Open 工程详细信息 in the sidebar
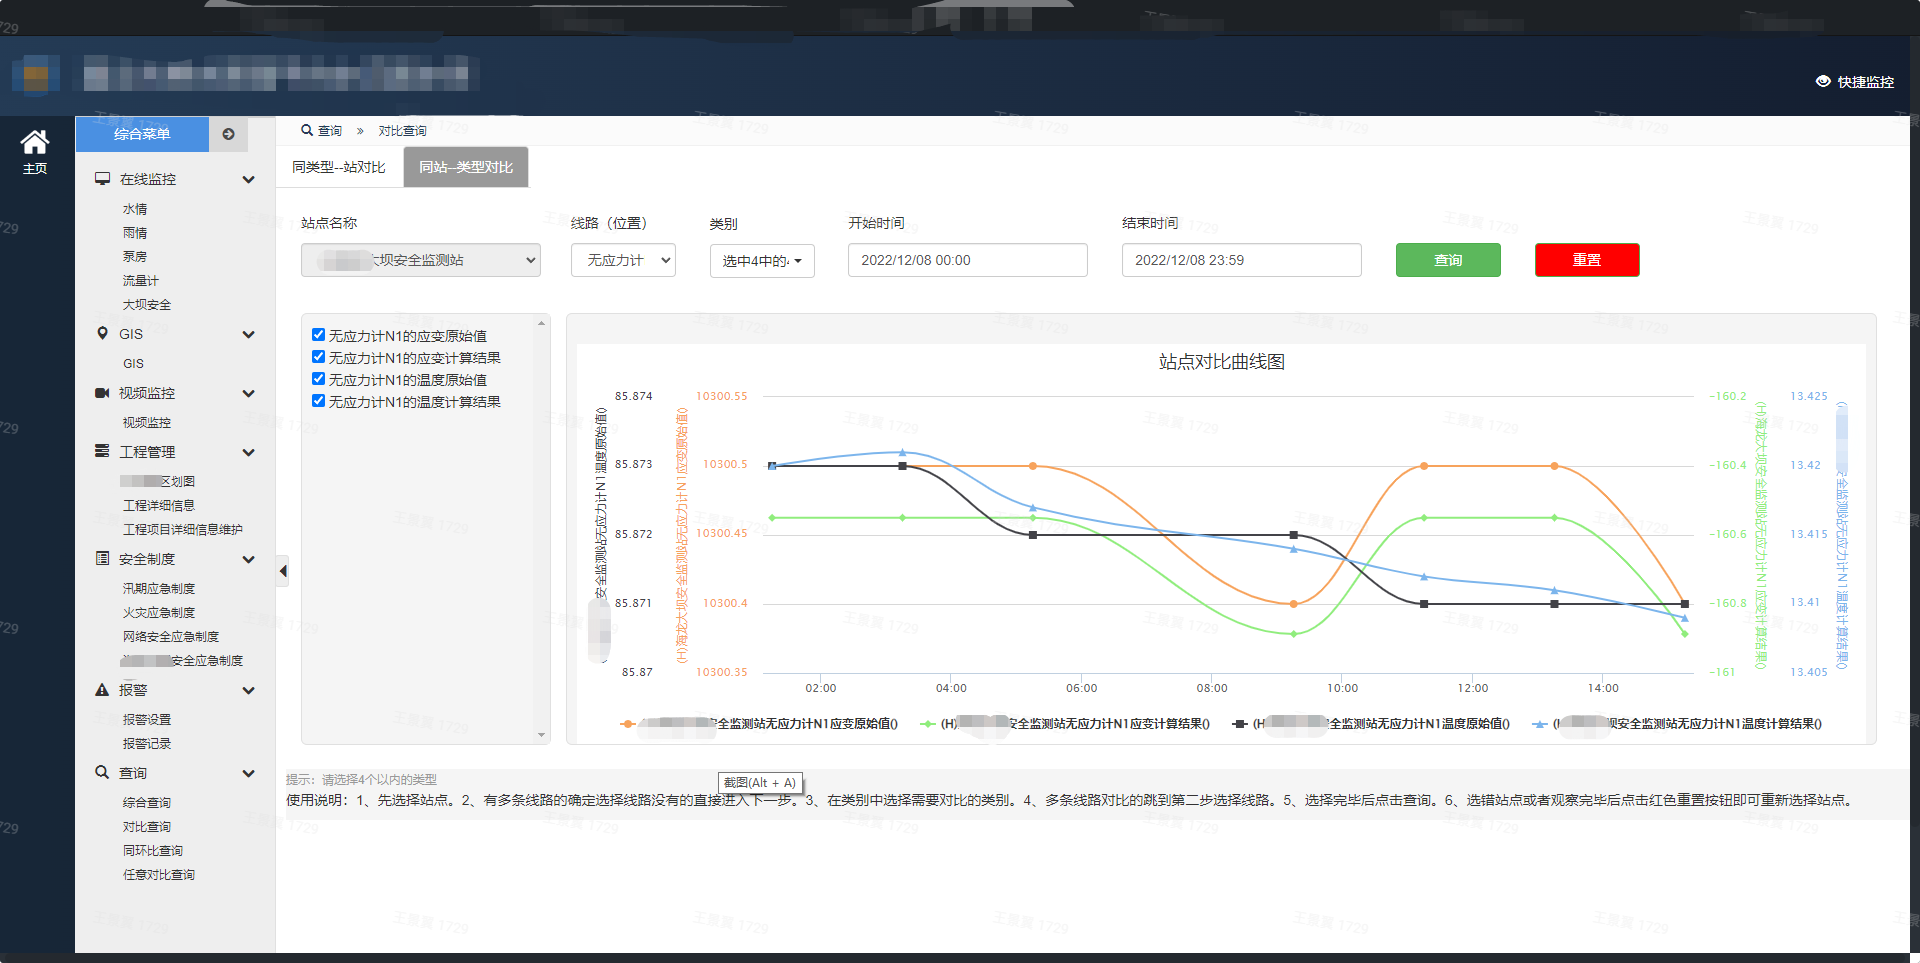The height and width of the screenshot is (963, 1920). point(159,506)
